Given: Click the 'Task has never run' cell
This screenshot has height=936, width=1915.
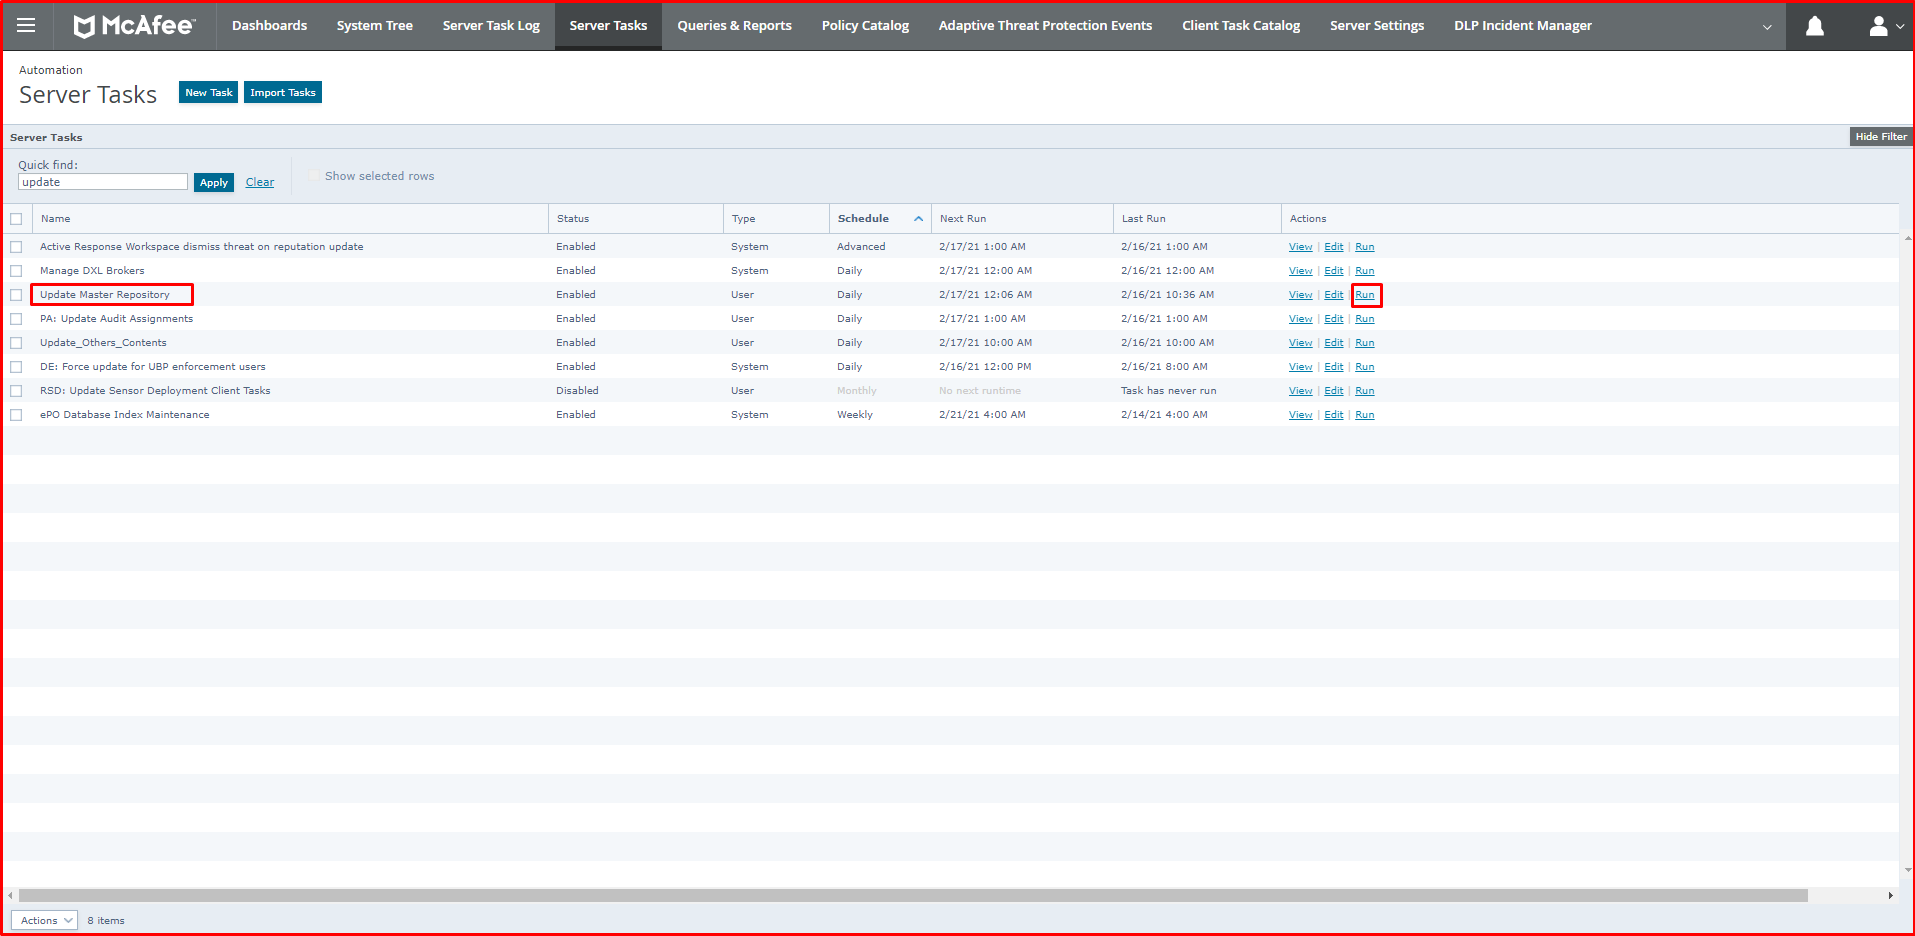Looking at the screenshot, I should pyautogui.click(x=1168, y=391).
